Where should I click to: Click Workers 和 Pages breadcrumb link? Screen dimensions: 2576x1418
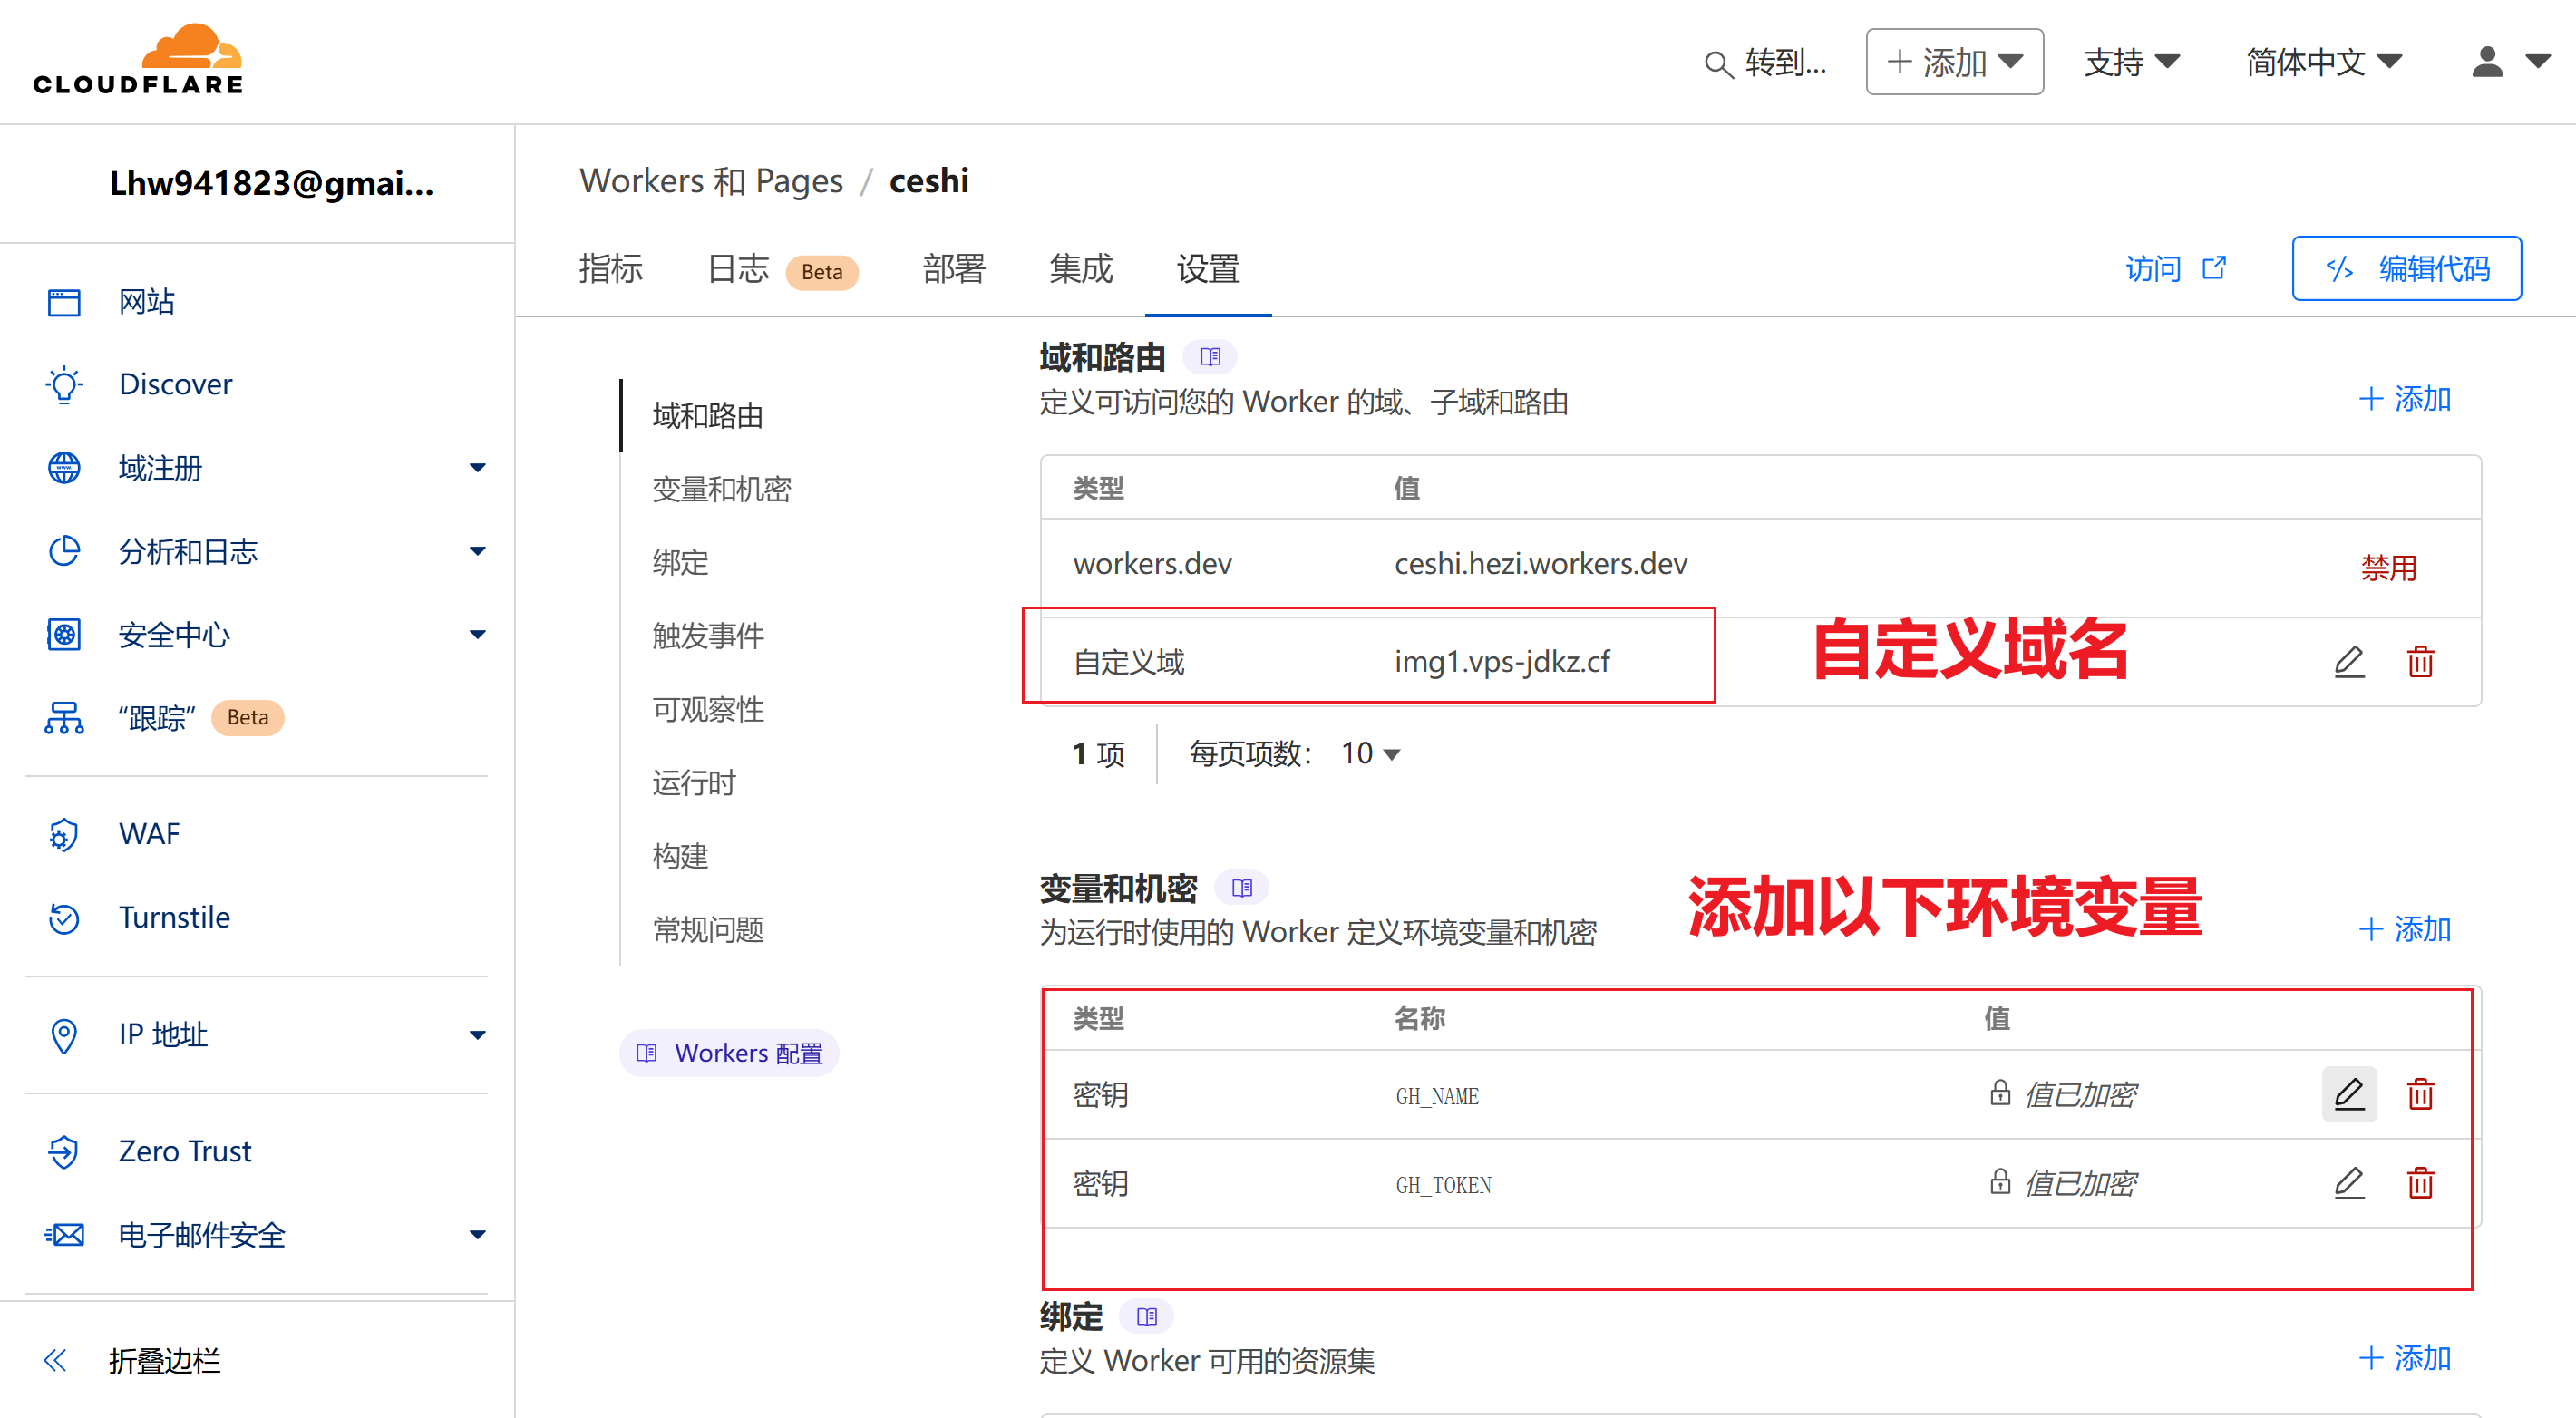(x=711, y=181)
